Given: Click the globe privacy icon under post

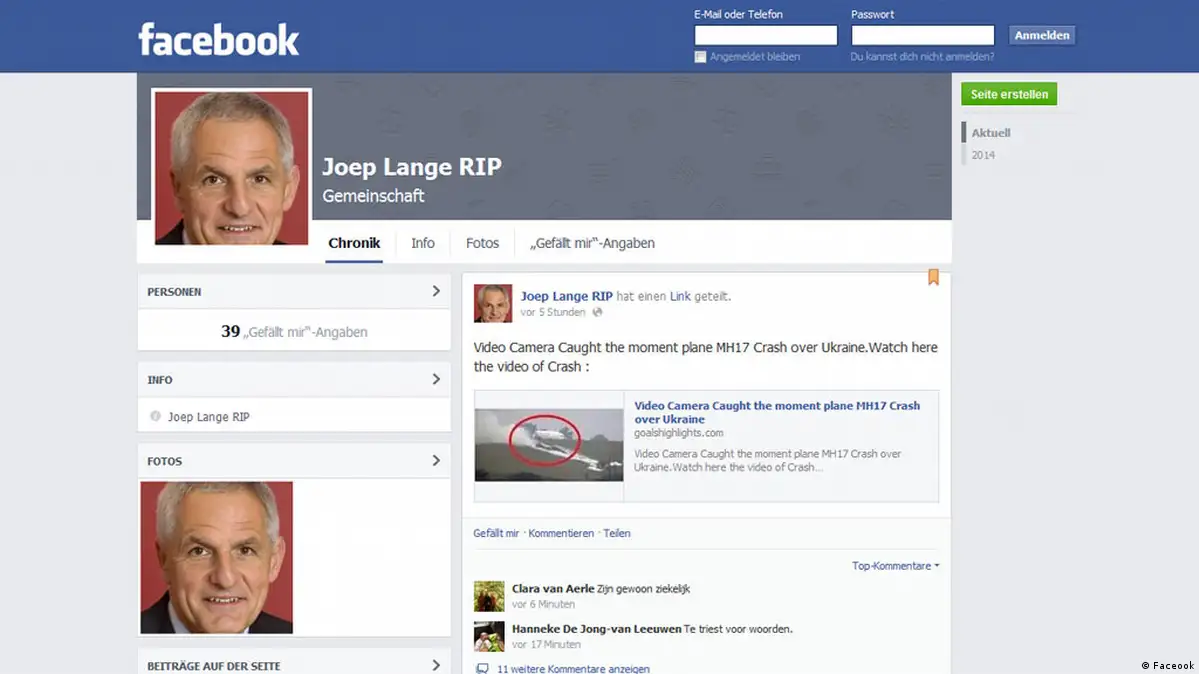Looking at the screenshot, I should 598,313.
